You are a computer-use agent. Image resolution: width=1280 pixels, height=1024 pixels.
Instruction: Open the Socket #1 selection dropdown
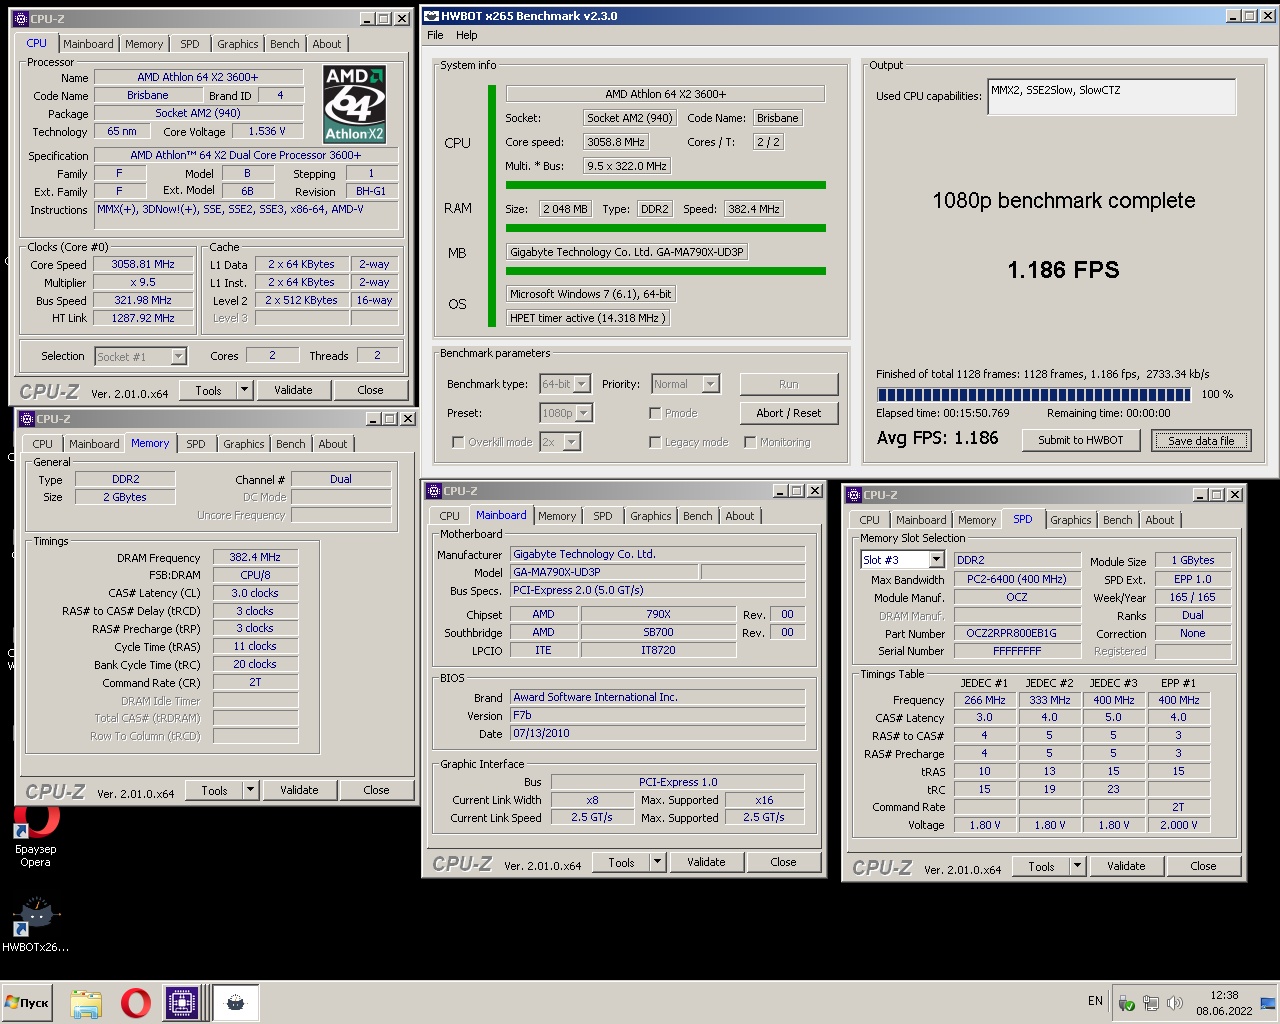tap(178, 357)
